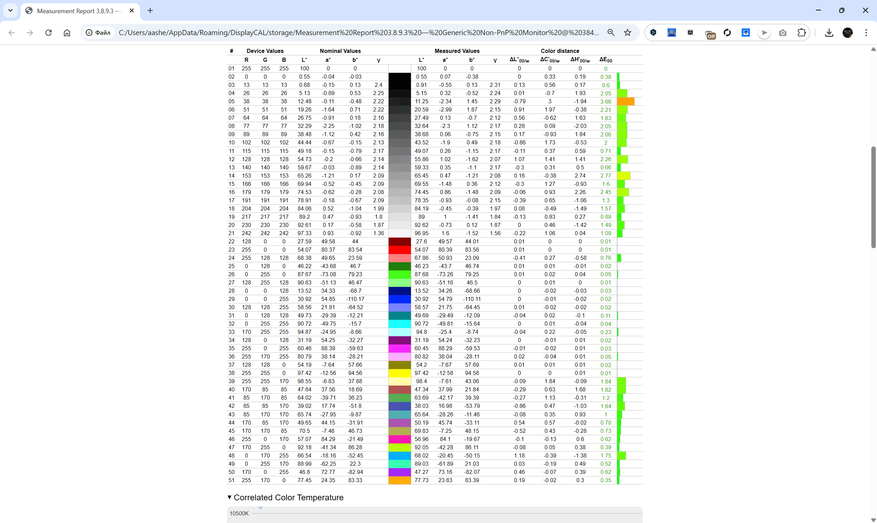The image size is (877, 523).
Task: Click the browser back arrow
Action: (x=12, y=32)
